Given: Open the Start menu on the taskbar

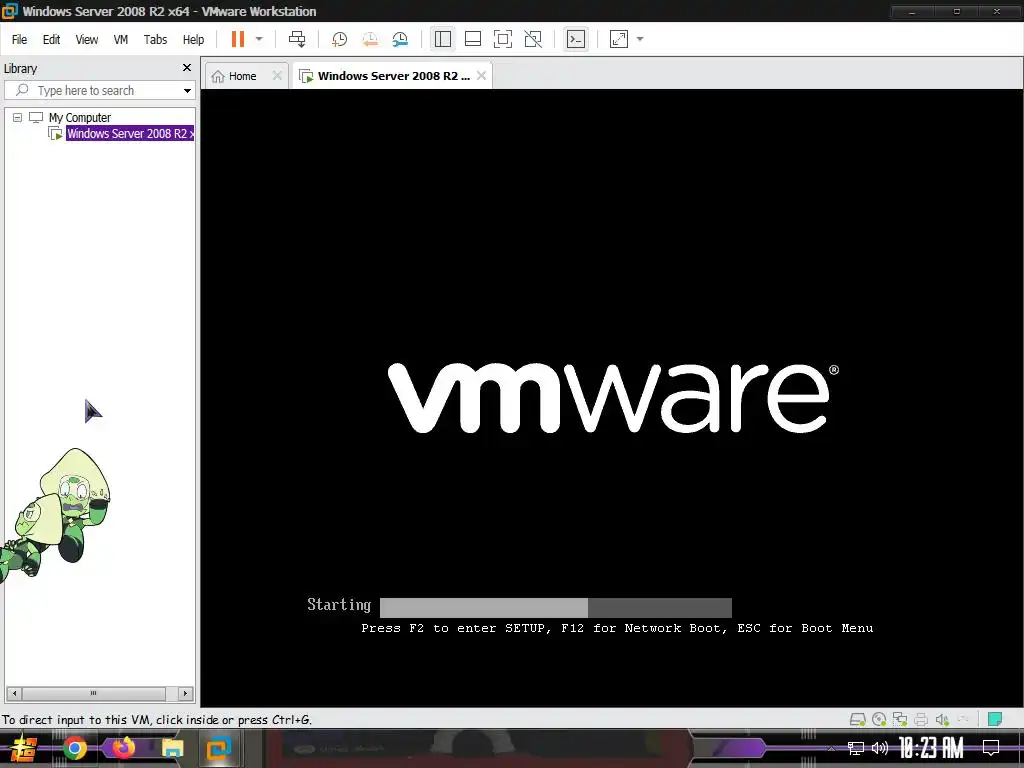Looking at the screenshot, I should click(24, 748).
